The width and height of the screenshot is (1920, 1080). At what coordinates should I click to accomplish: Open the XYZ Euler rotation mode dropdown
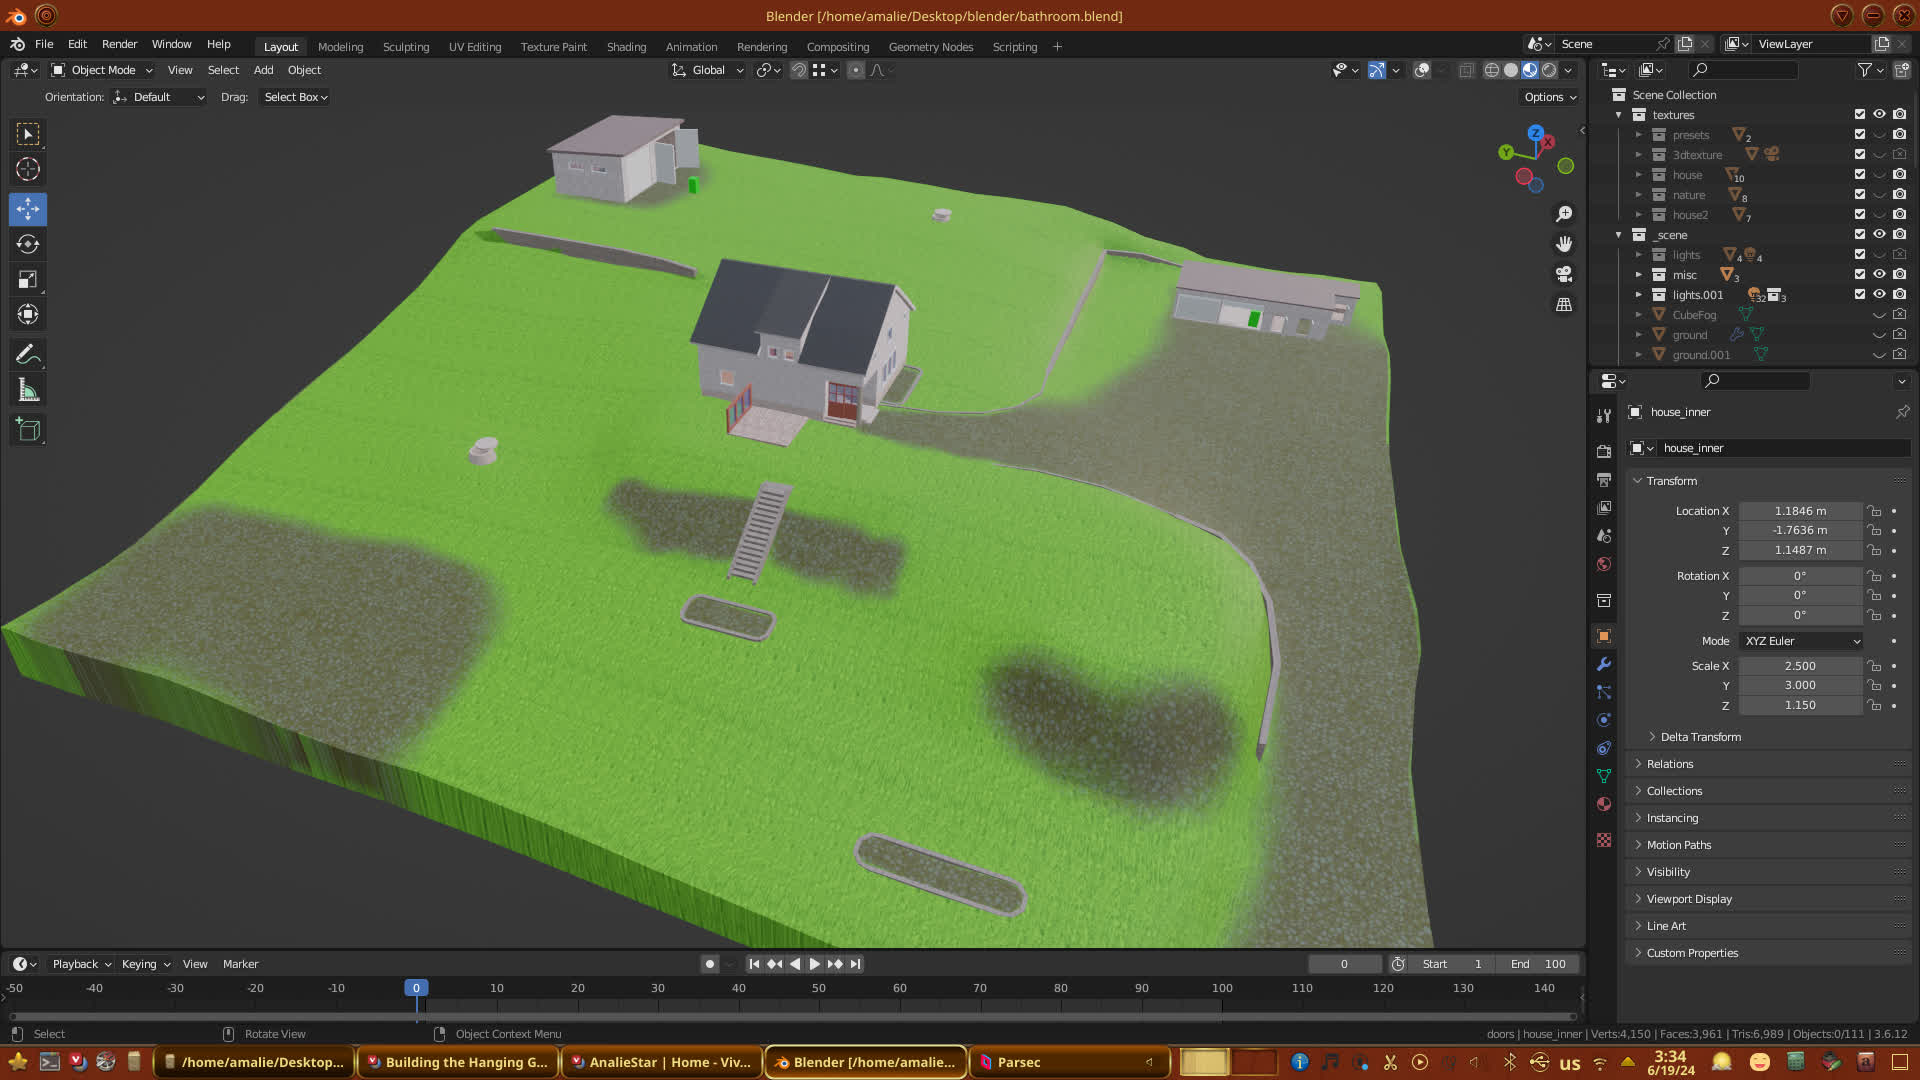[1801, 641]
